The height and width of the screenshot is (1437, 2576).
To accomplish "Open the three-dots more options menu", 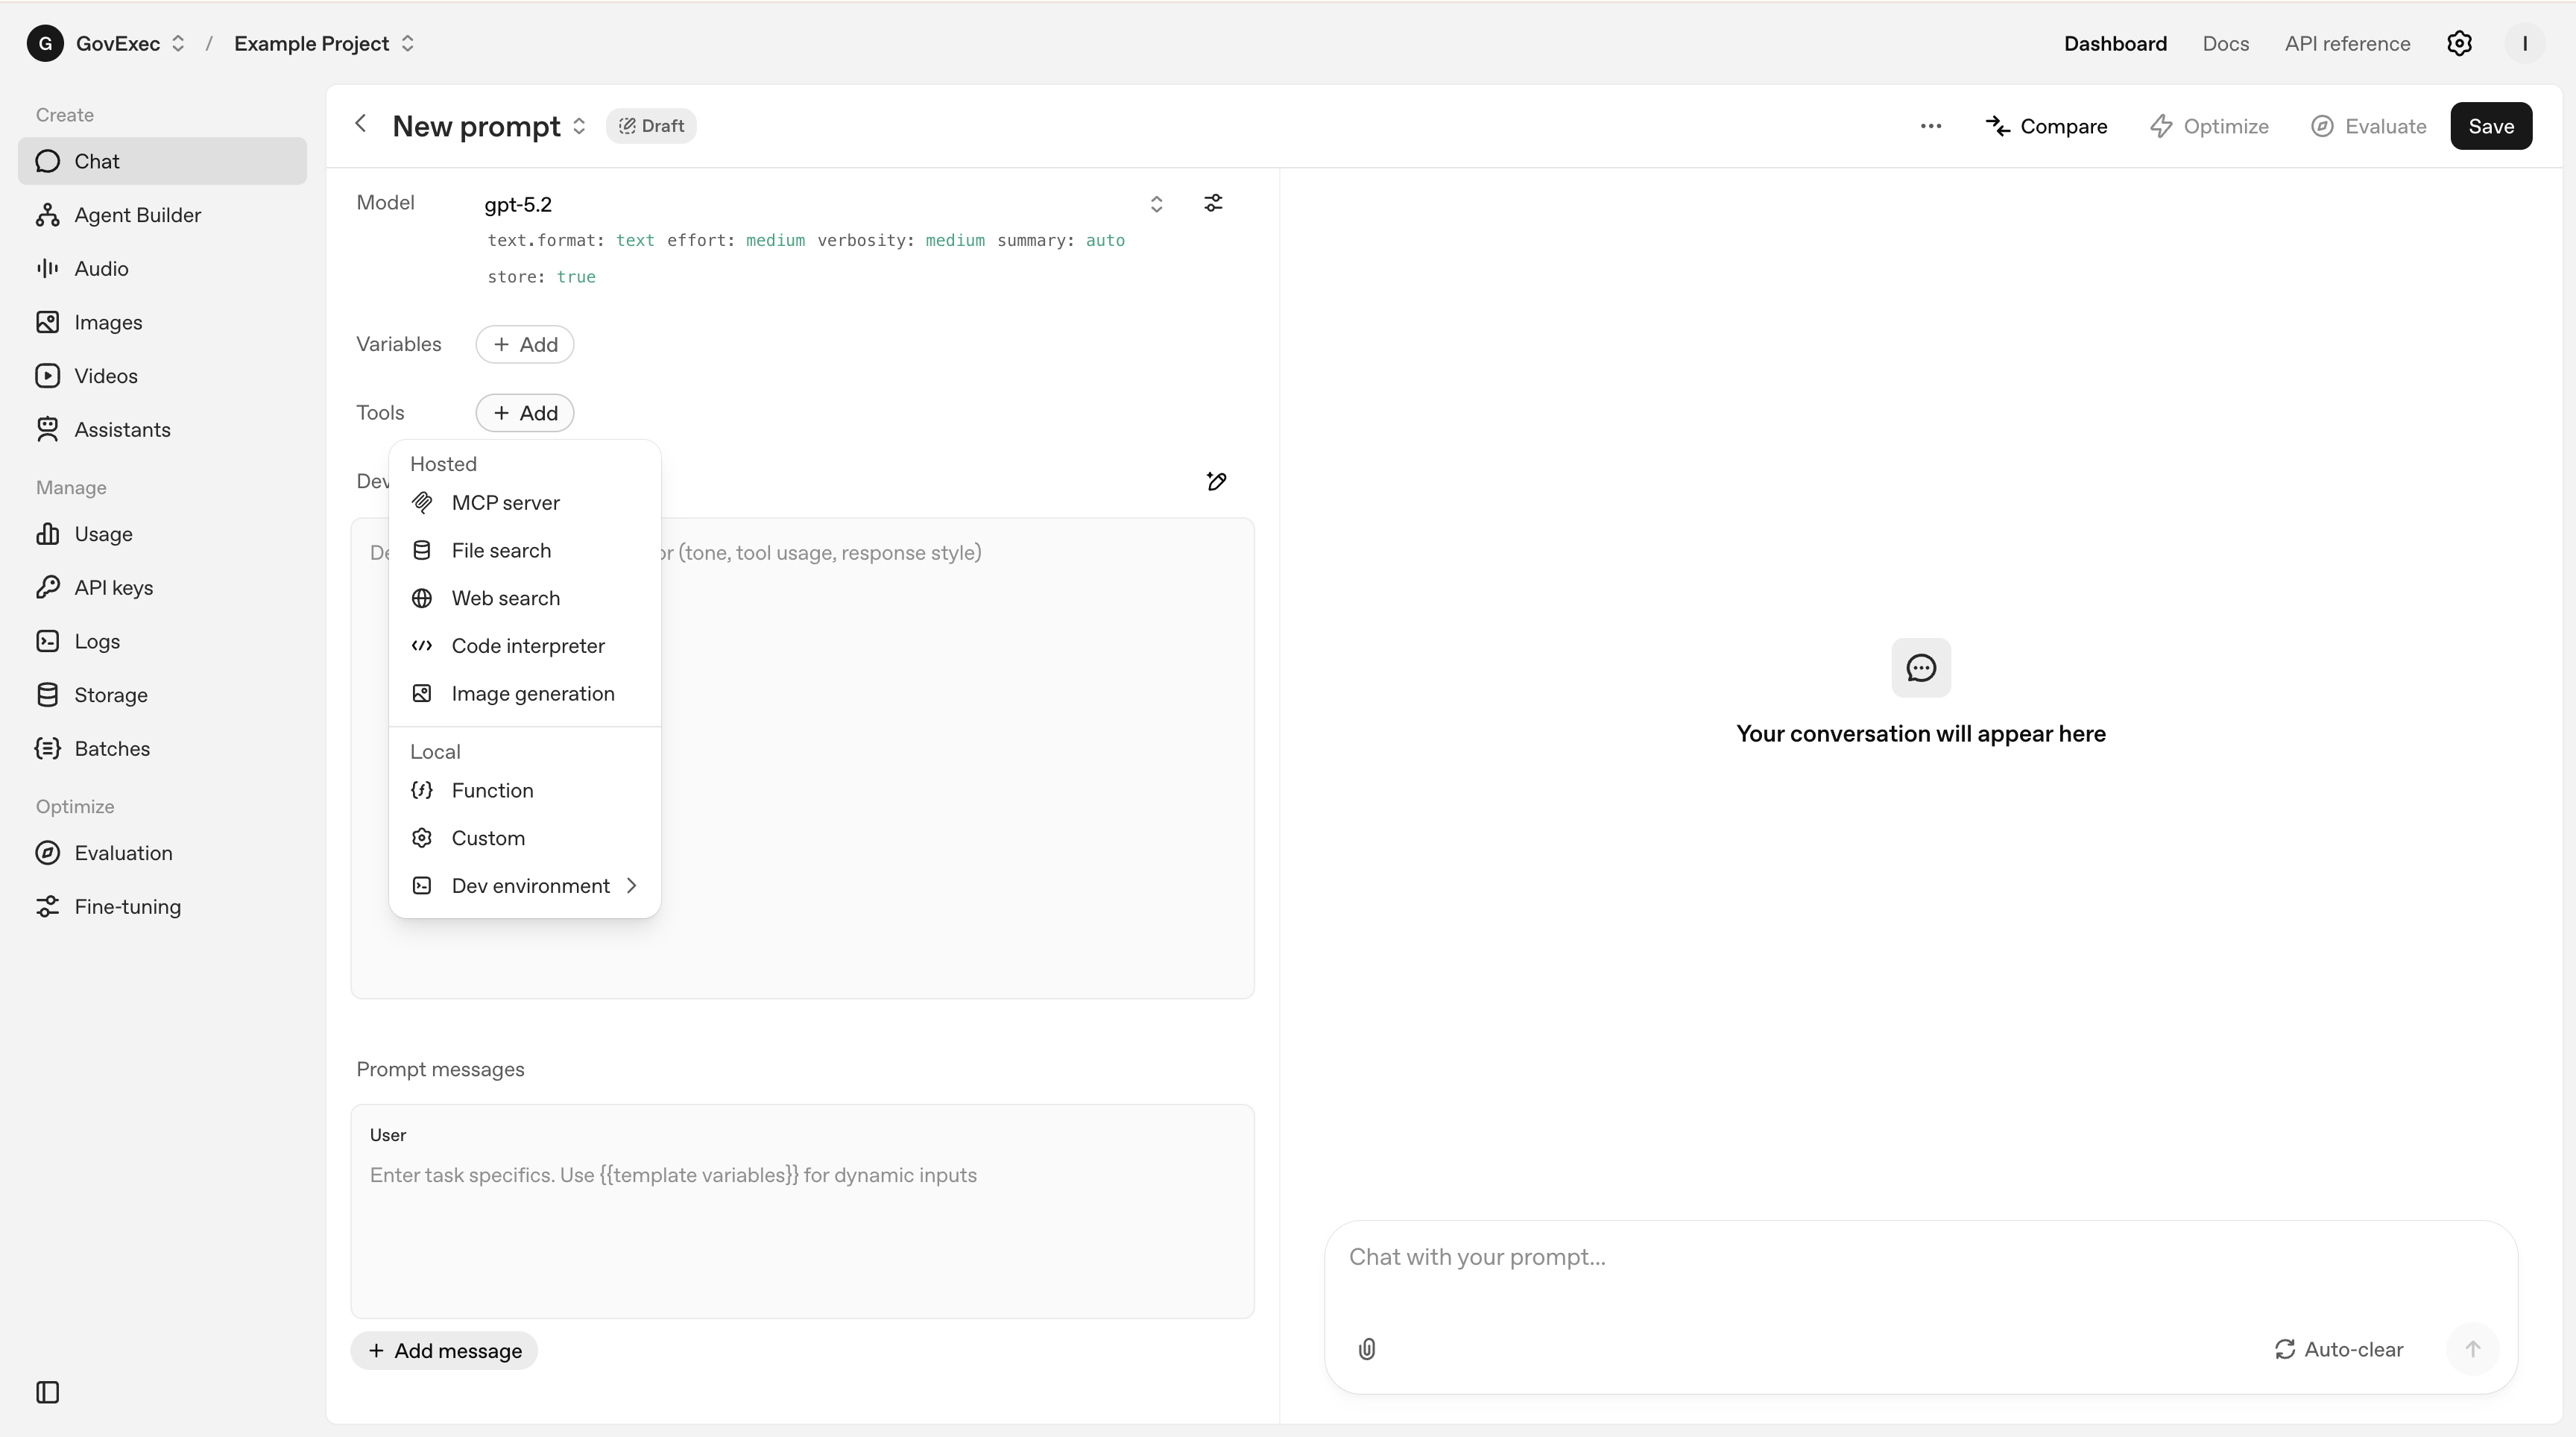I will tap(1931, 126).
